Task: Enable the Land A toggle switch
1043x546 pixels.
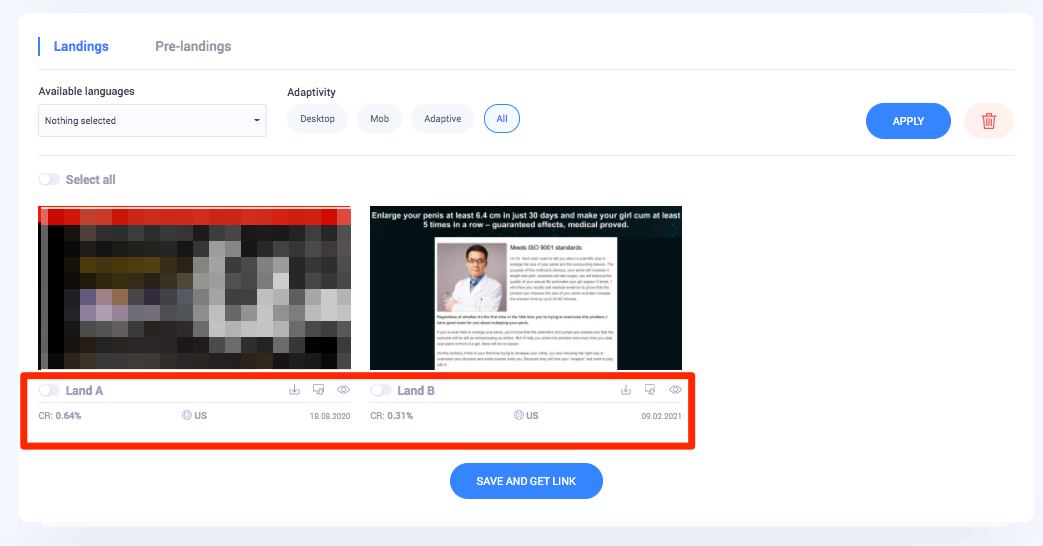Action: 48,391
